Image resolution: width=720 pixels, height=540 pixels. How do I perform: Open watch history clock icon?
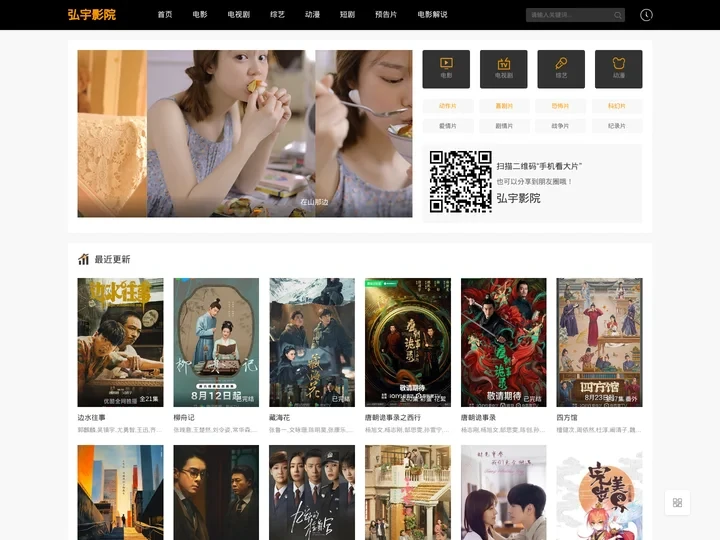tap(646, 15)
